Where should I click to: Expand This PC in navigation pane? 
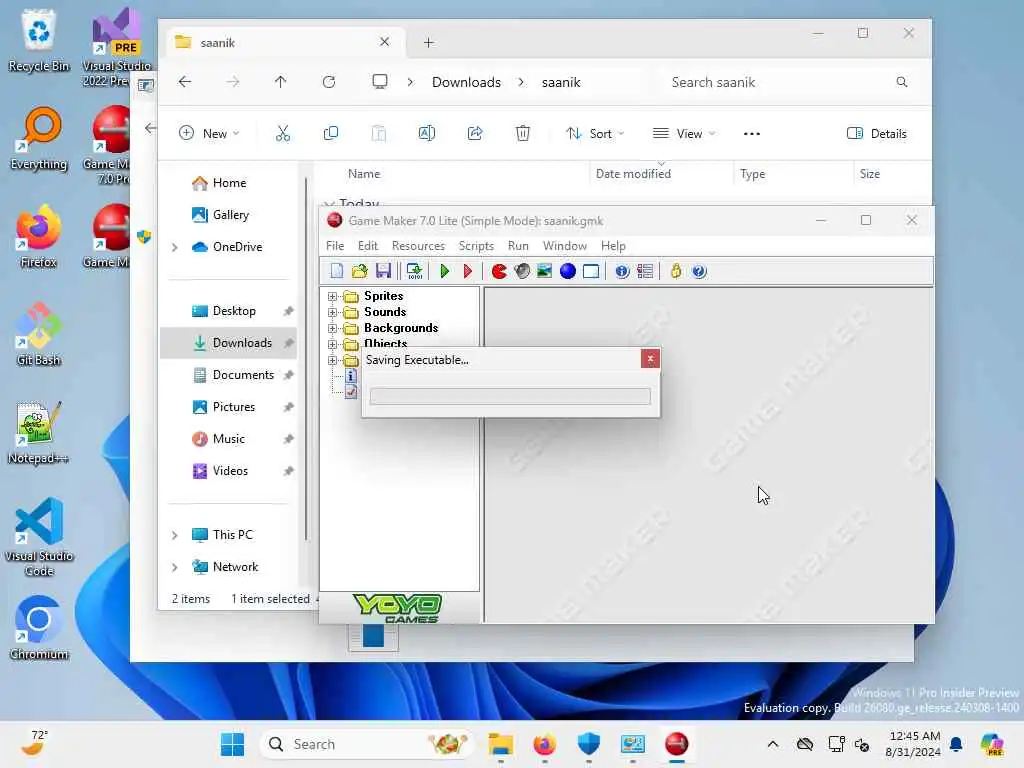tap(174, 535)
